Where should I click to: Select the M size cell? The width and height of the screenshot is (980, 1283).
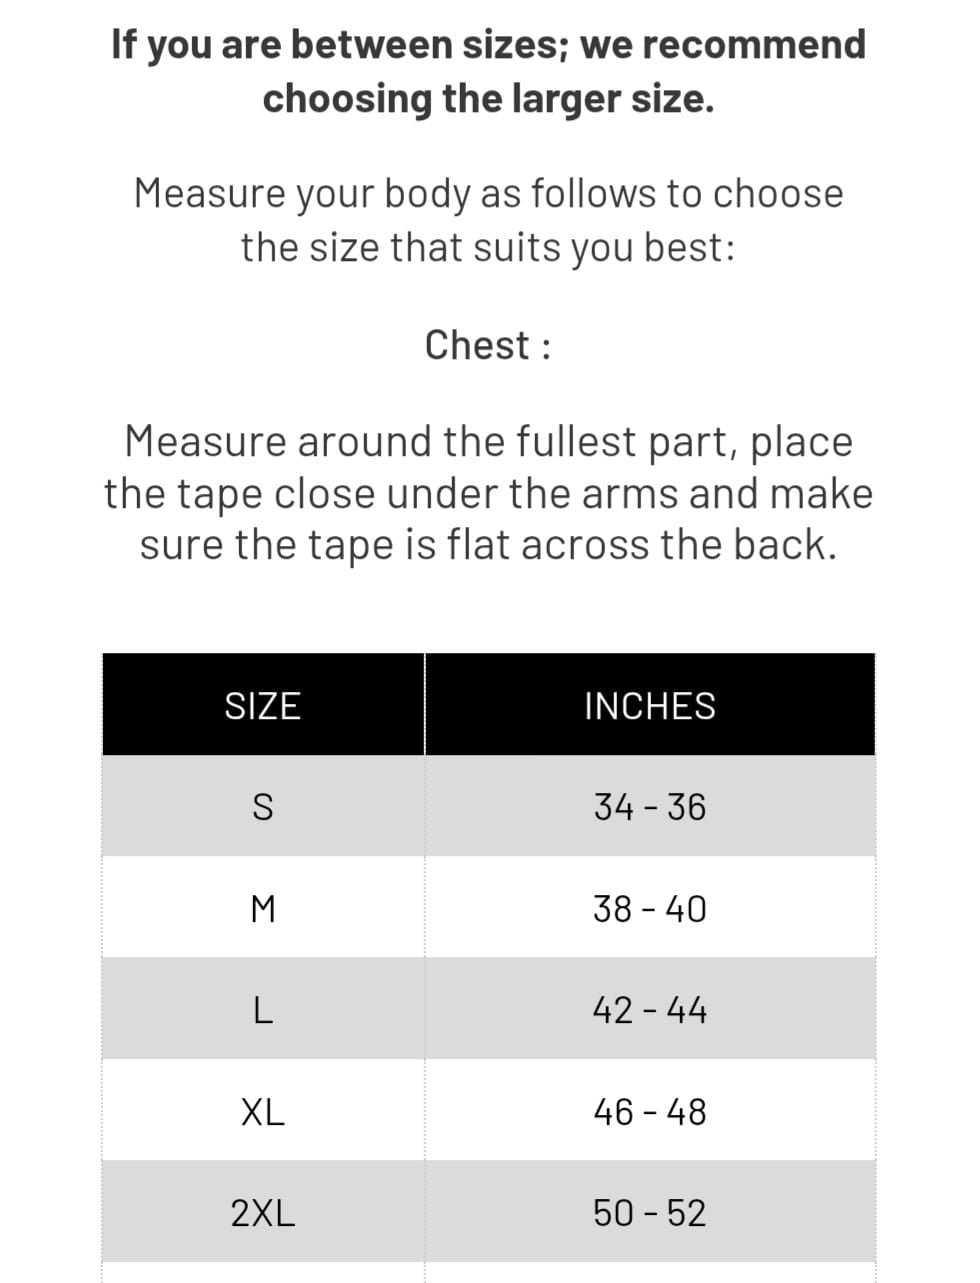pyautogui.click(x=262, y=909)
